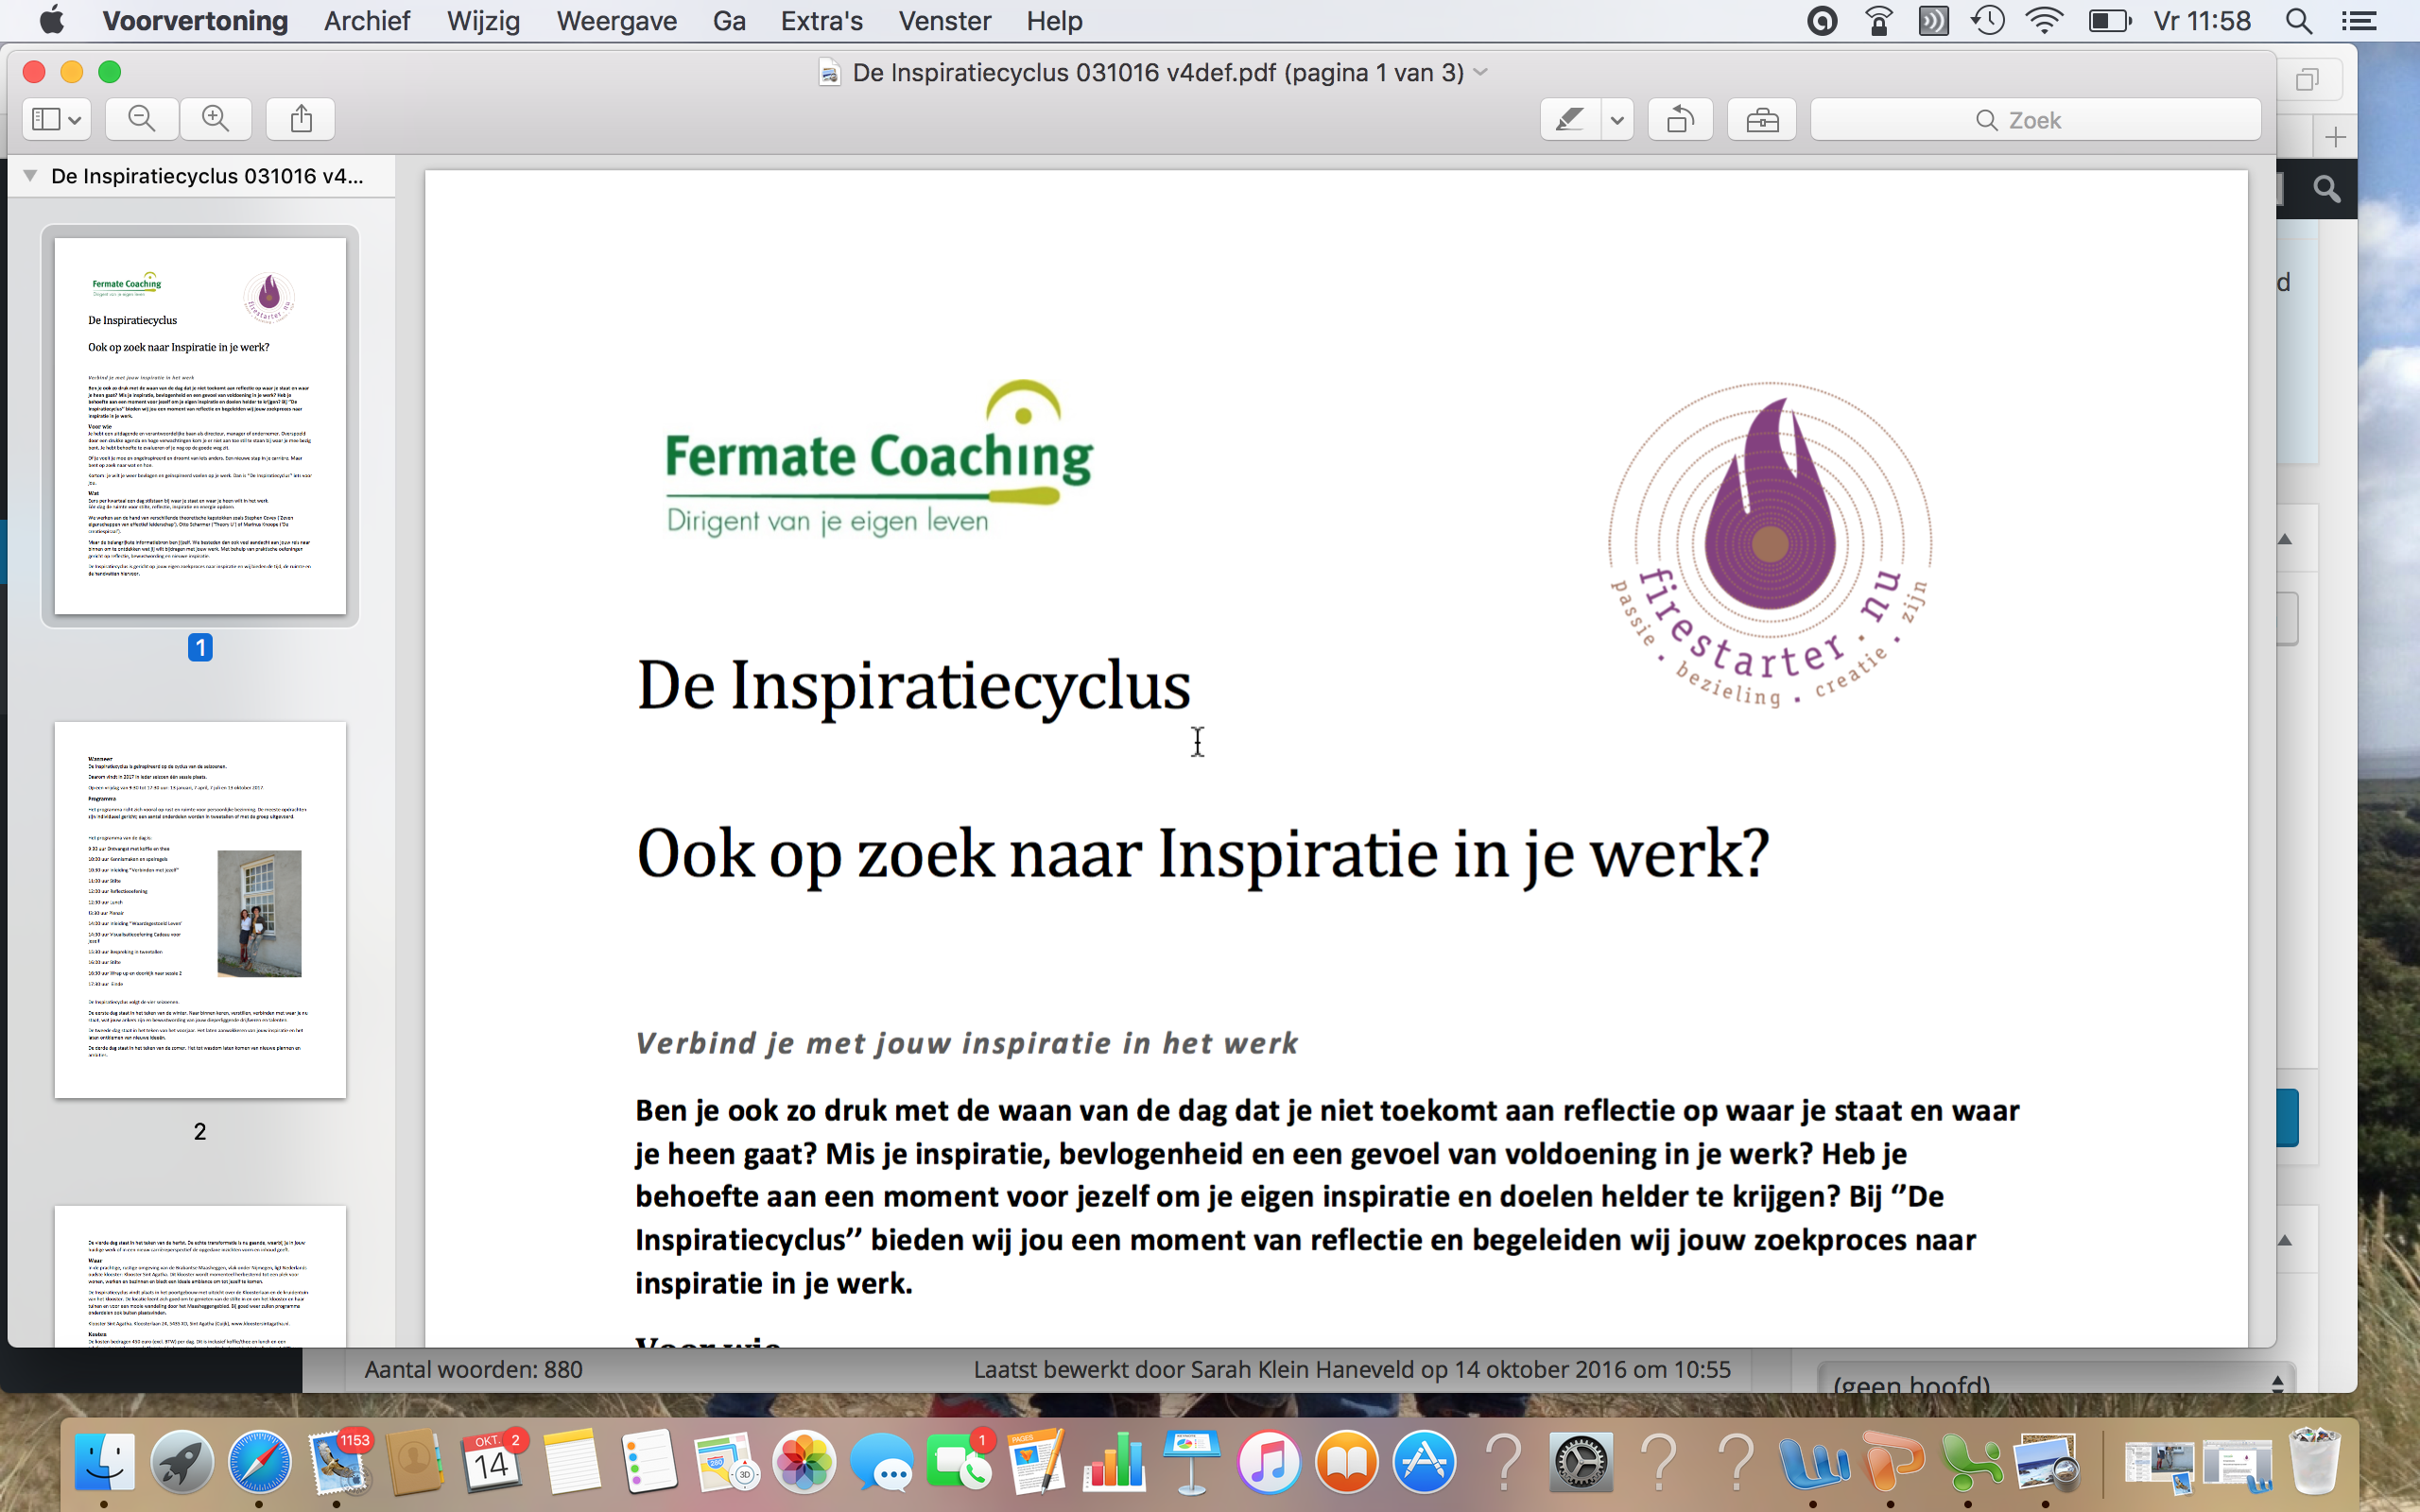The image size is (2420, 1512).
Task: Select the third page thumbnail in sidebar
Action: (x=200, y=1276)
